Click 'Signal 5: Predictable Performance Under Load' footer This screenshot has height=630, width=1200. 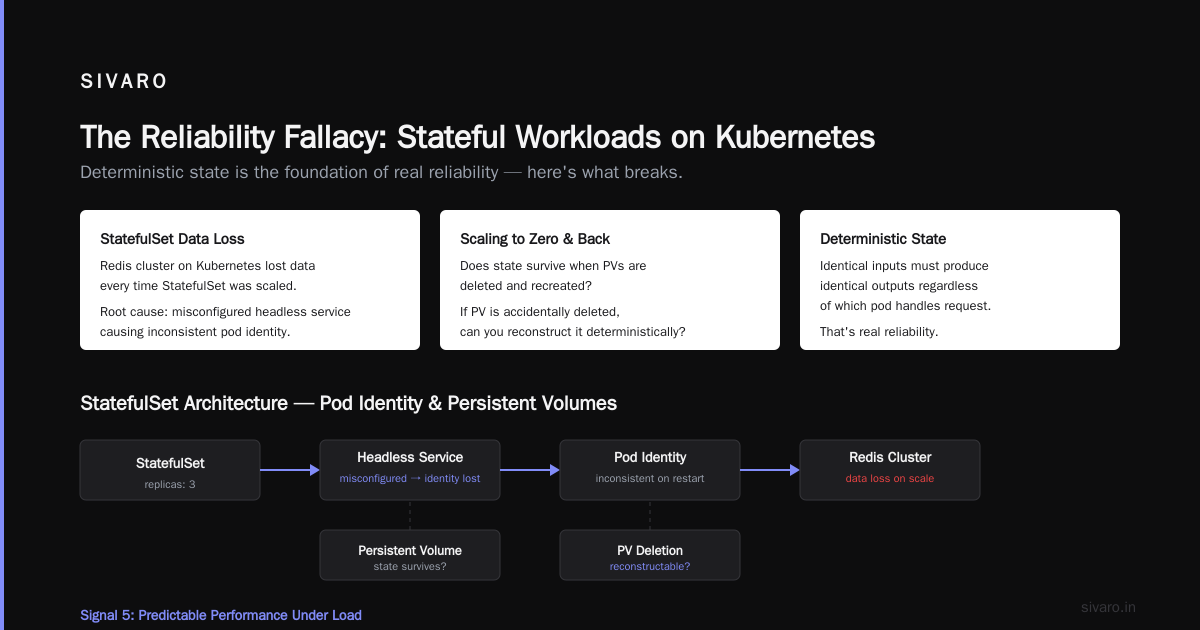(221, 615)
